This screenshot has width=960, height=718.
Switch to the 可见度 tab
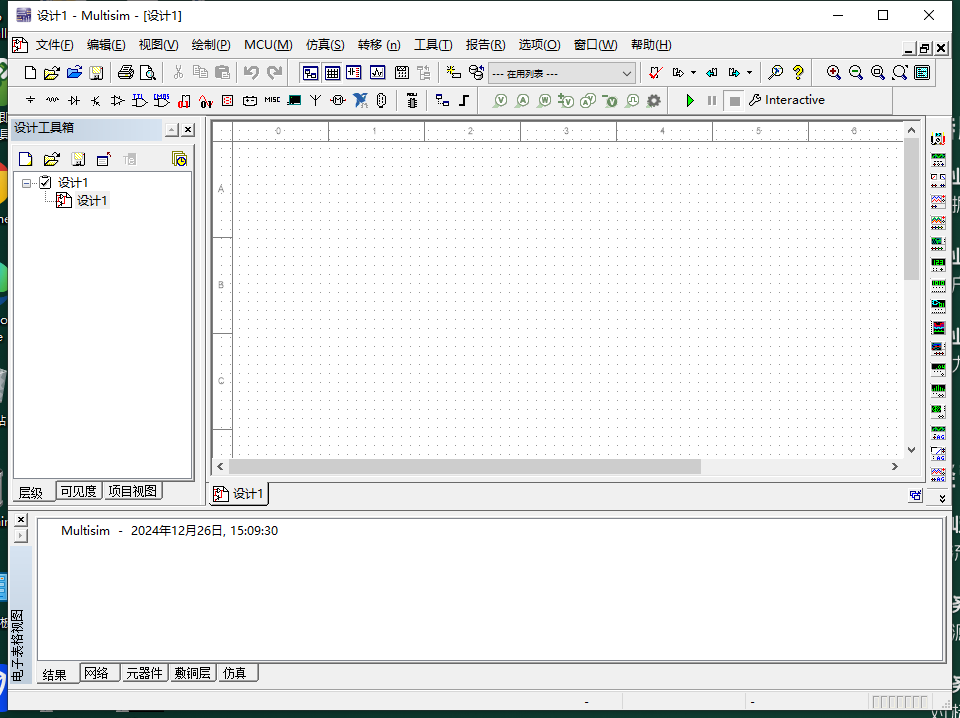pyautogui.click(x=79, y=491)
